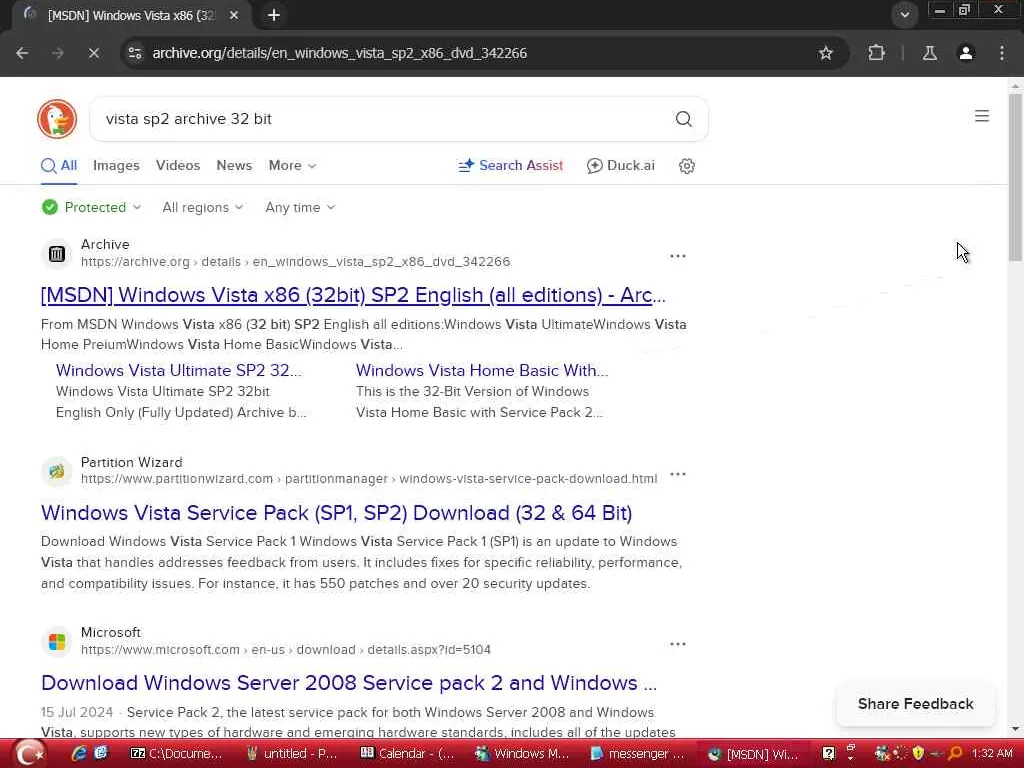
Task: Open [MSDN] Windows Vista x86 SP2 English link
Action: coord(353,295)
